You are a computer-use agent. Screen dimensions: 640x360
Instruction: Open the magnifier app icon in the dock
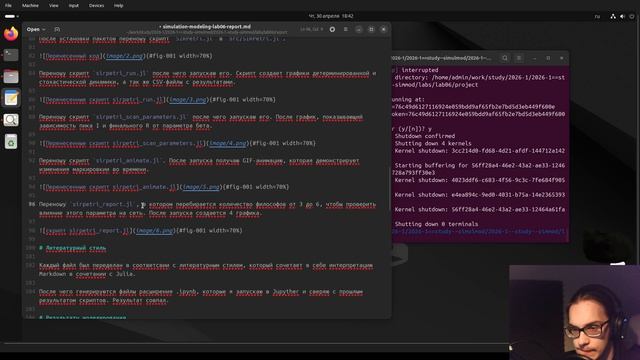(11, 120)
